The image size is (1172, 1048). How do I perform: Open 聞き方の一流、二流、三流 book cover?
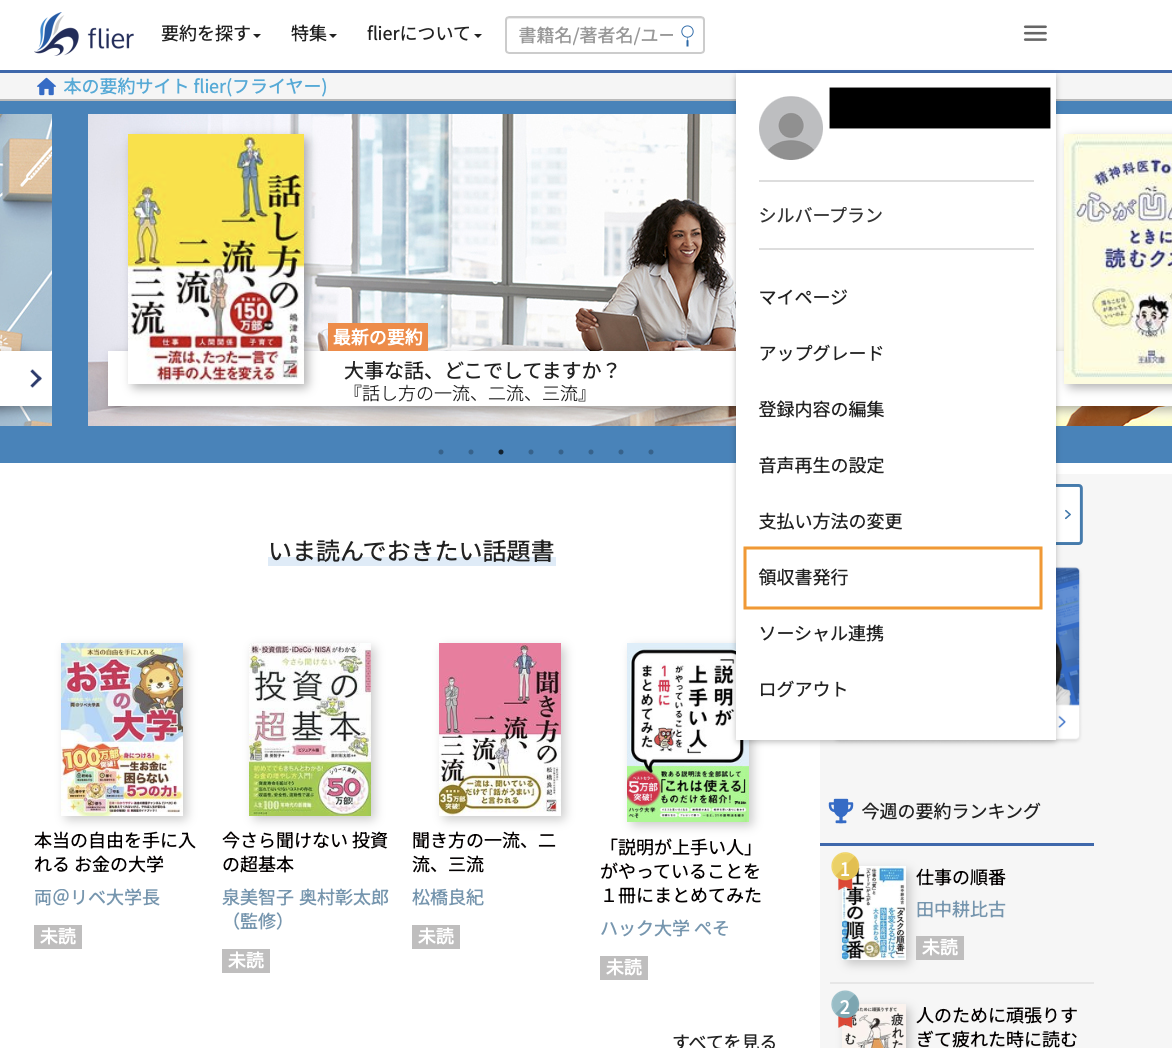pos(499,729)
